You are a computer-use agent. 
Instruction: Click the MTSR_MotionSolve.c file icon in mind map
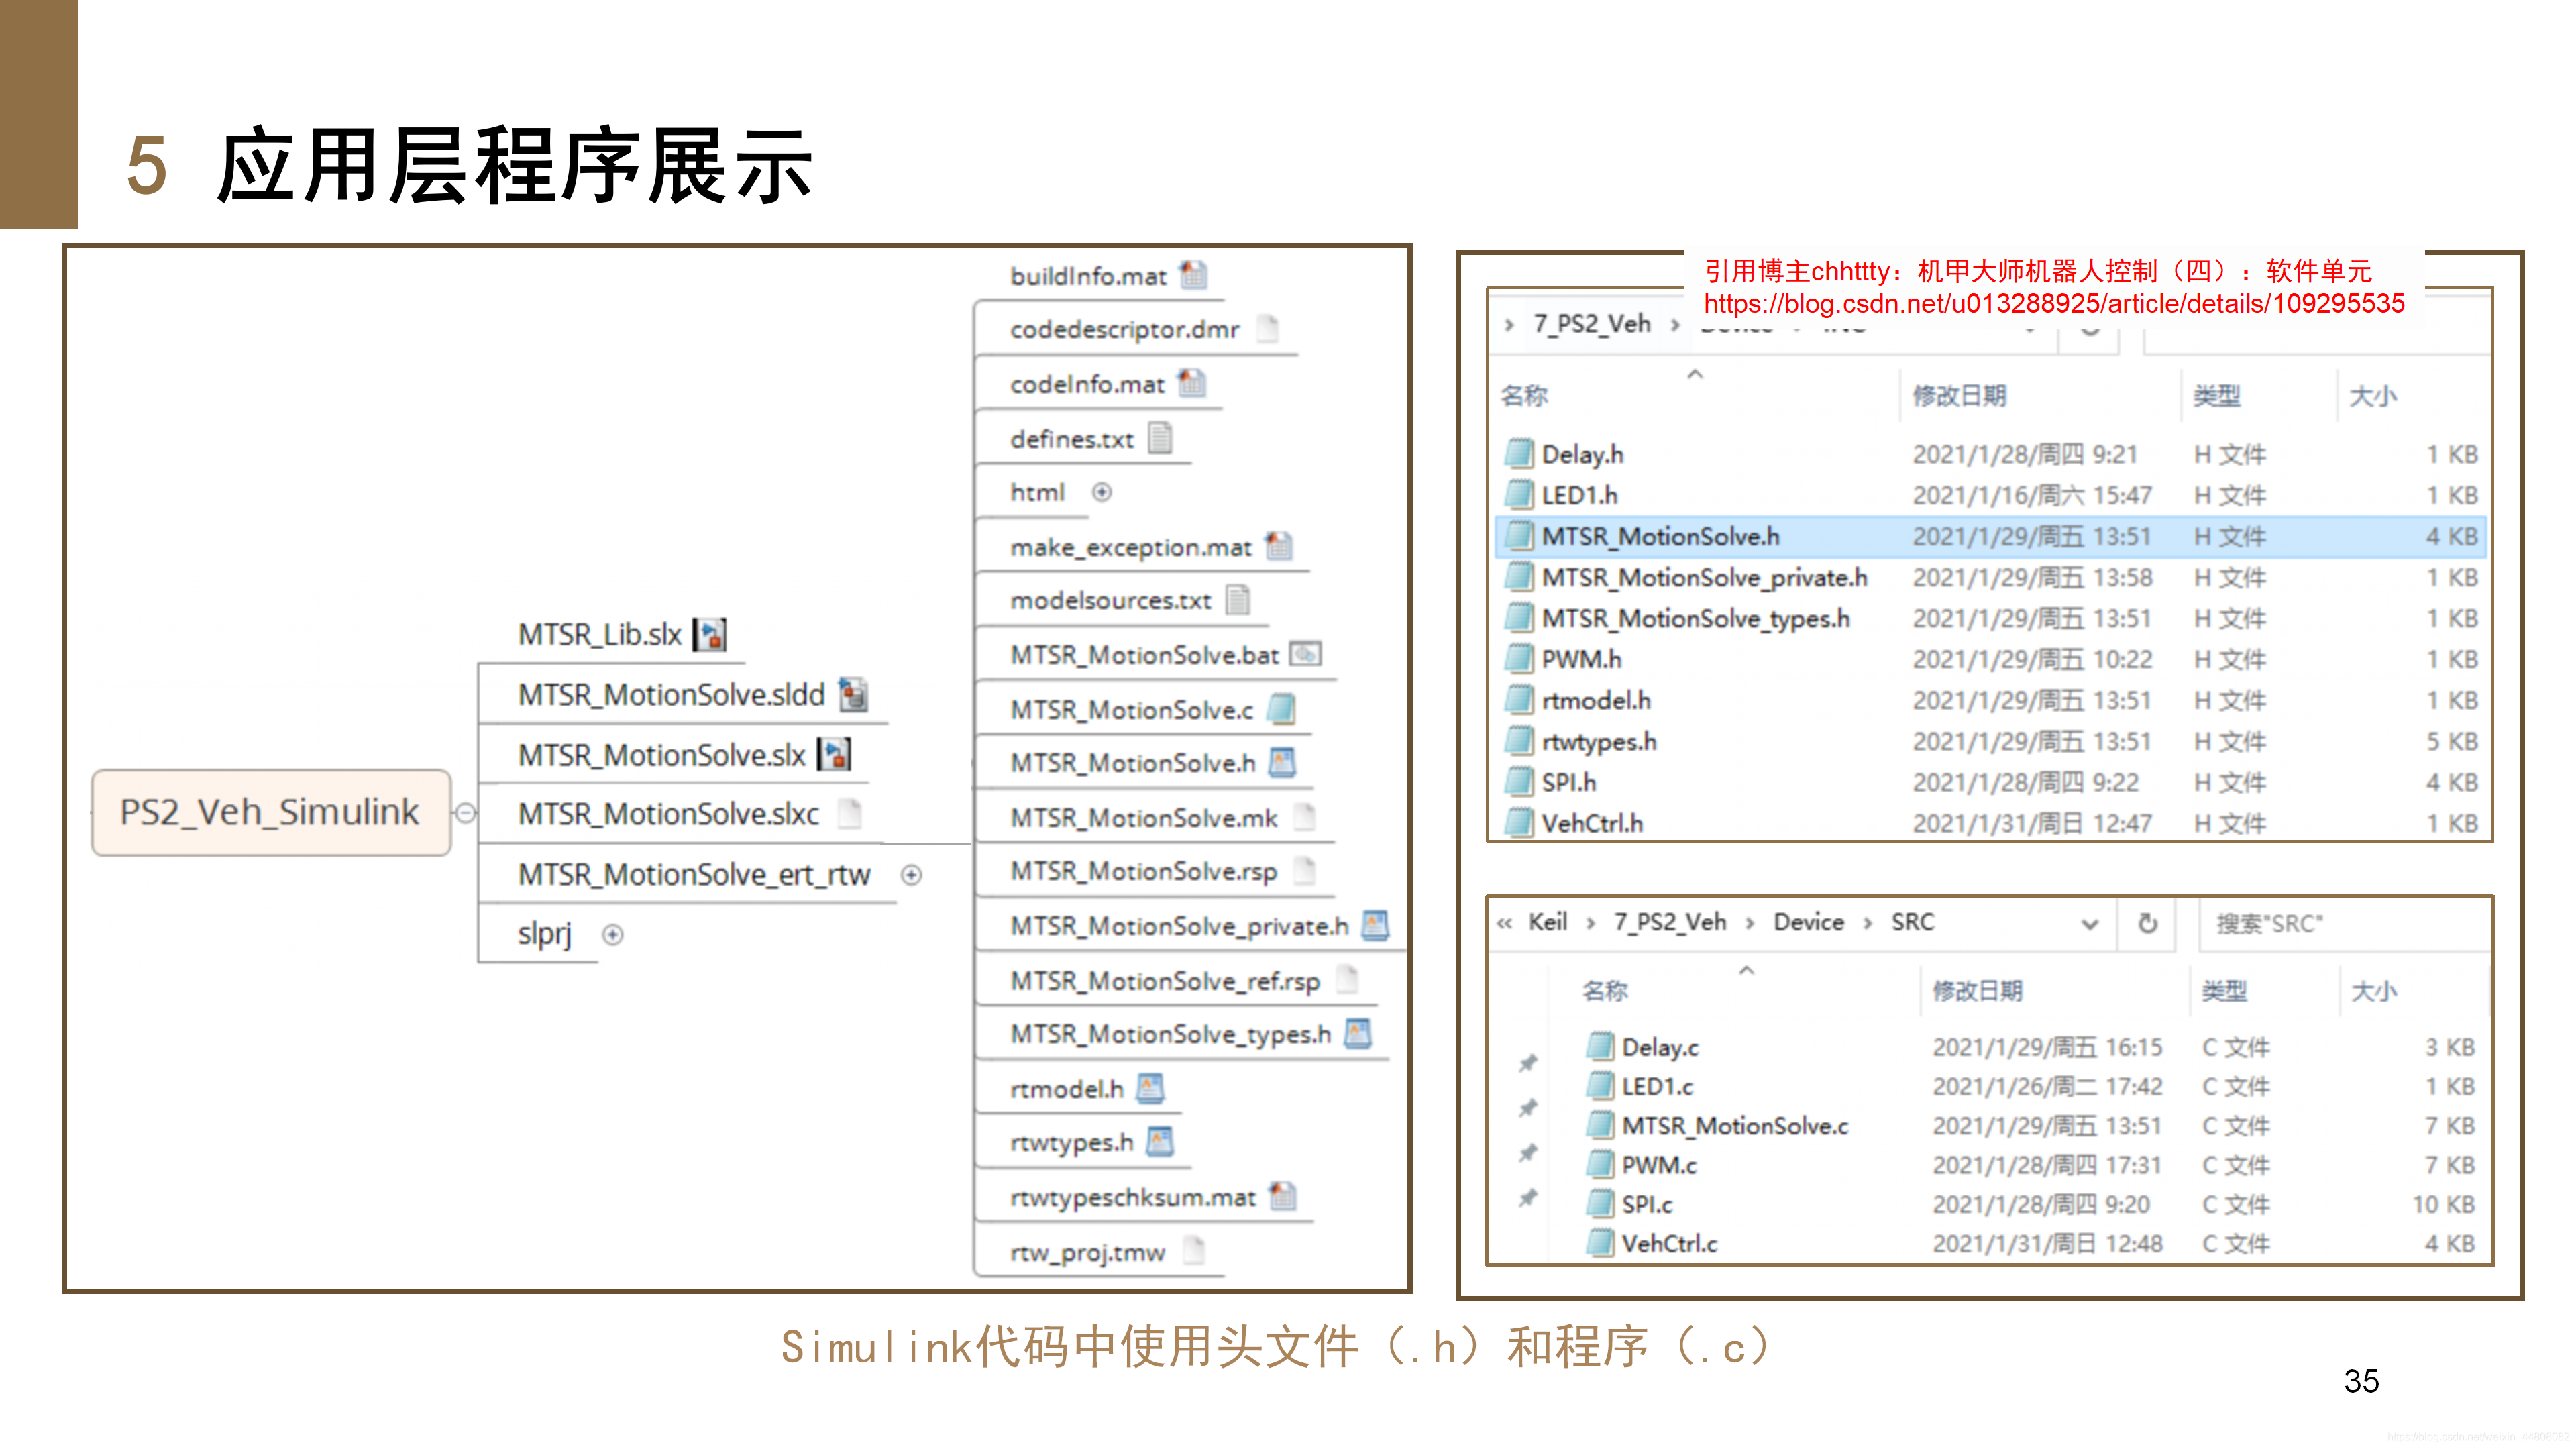pyautogui.click(x=1281, y=709)
